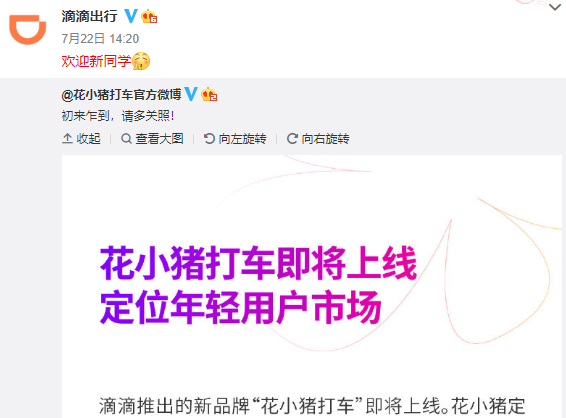Open the post timestamp 7月22日 14:20
566x418 pixels.
point(100,39)
